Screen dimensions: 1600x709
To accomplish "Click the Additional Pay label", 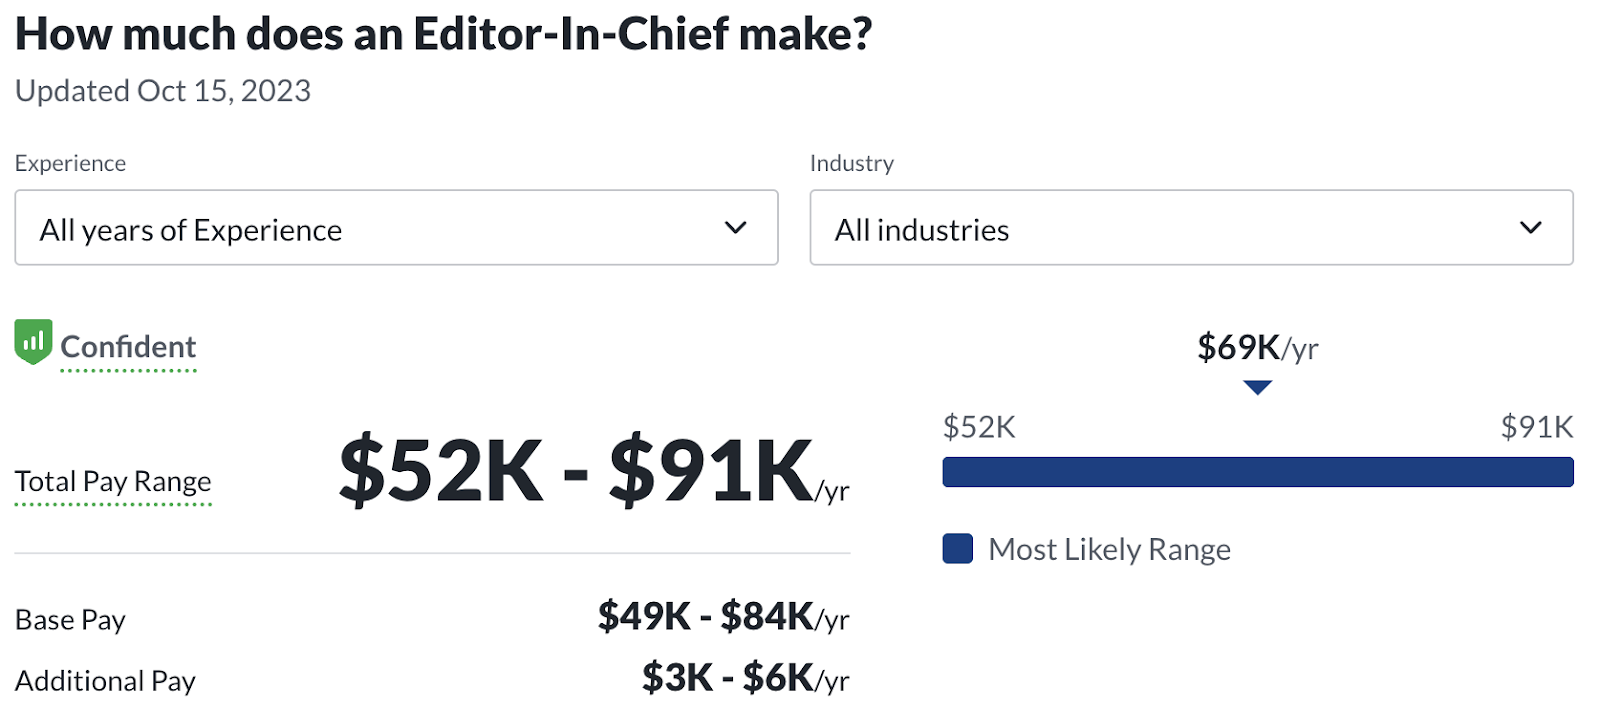I will [105, 681].
